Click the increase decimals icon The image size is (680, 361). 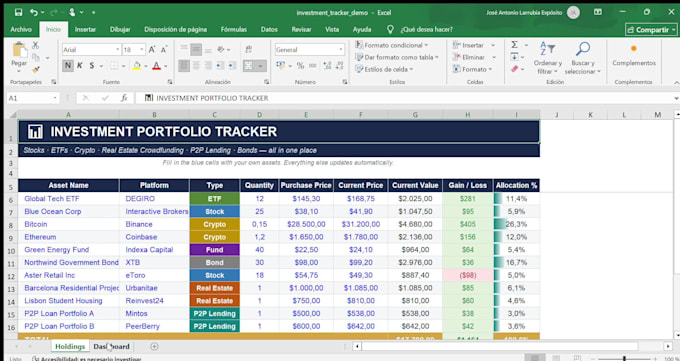[327, 66]
